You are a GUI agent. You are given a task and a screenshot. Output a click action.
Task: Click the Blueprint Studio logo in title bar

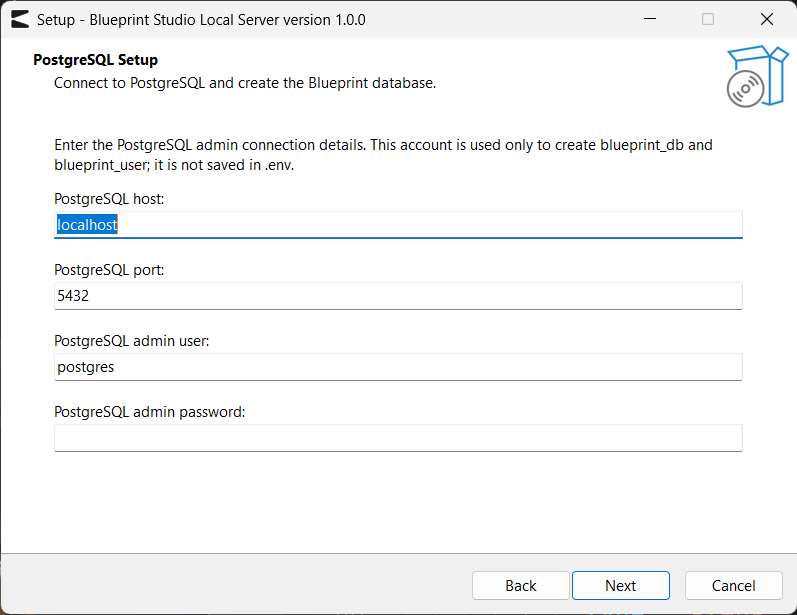[x=20, y=19]
